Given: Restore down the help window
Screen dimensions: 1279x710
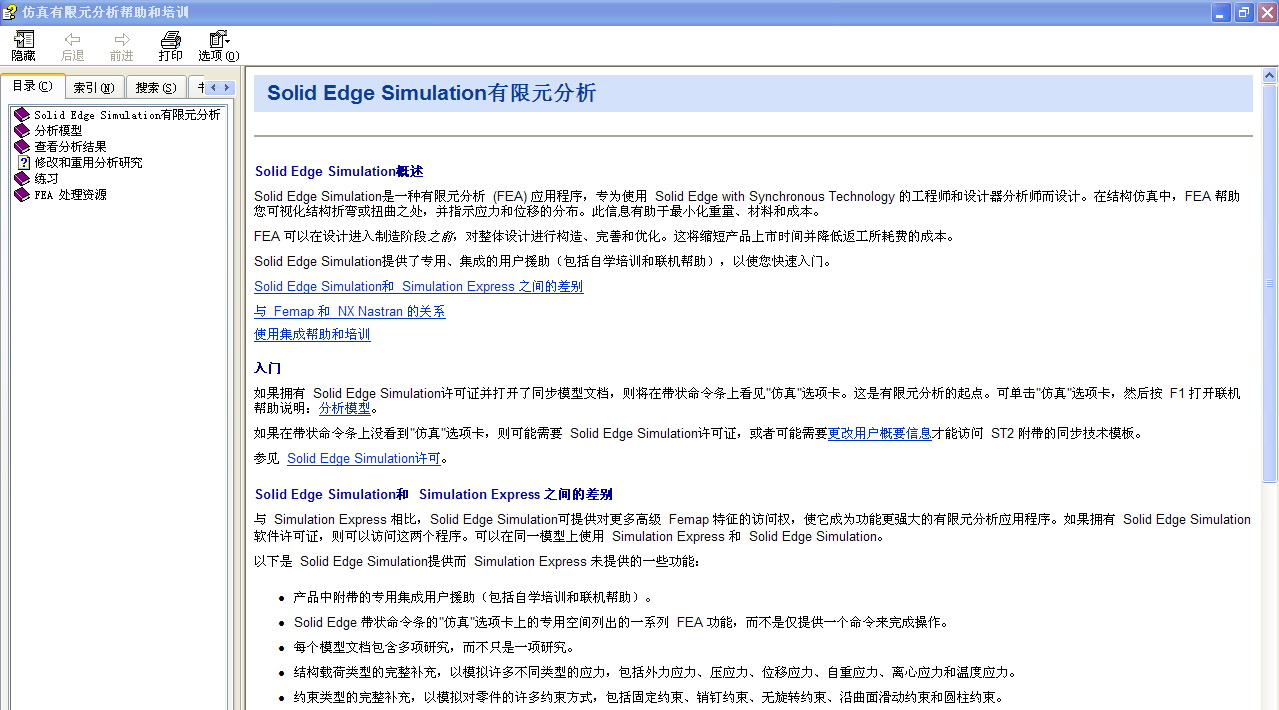Looking at the screenshot, I should pyautogui.click(x=1244, y=12).
